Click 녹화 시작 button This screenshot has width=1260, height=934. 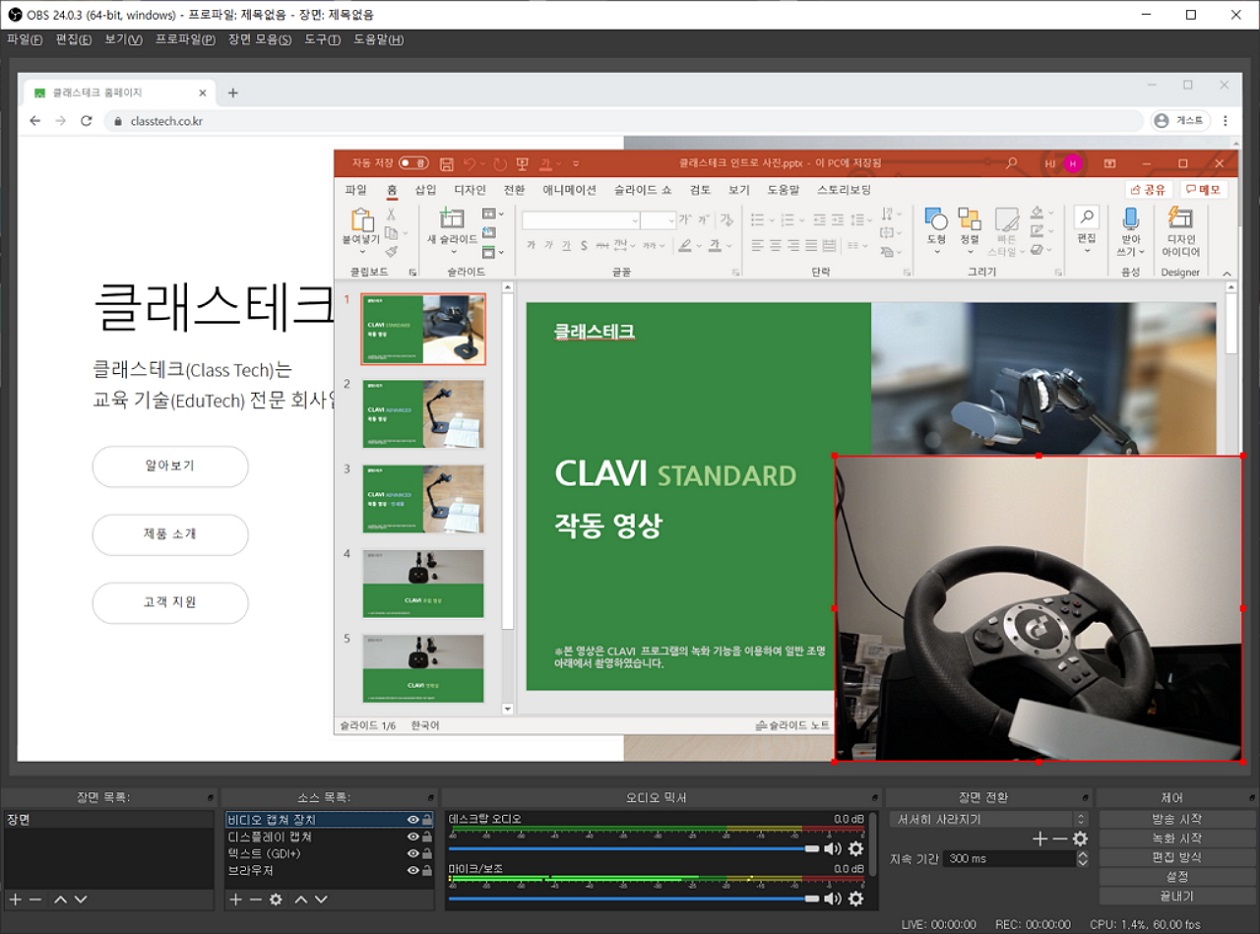tap(1176, 838)
